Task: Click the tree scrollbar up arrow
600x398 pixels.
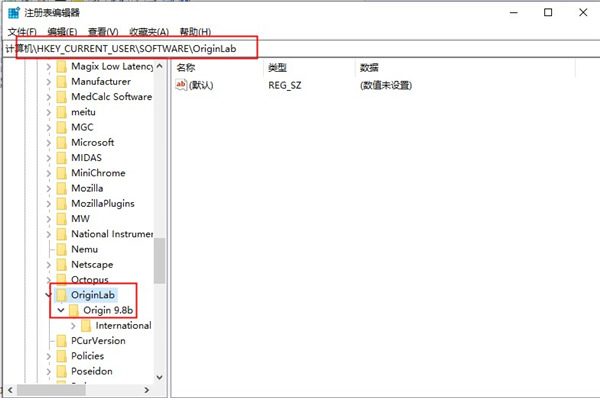Action: [x=160, y=66]
